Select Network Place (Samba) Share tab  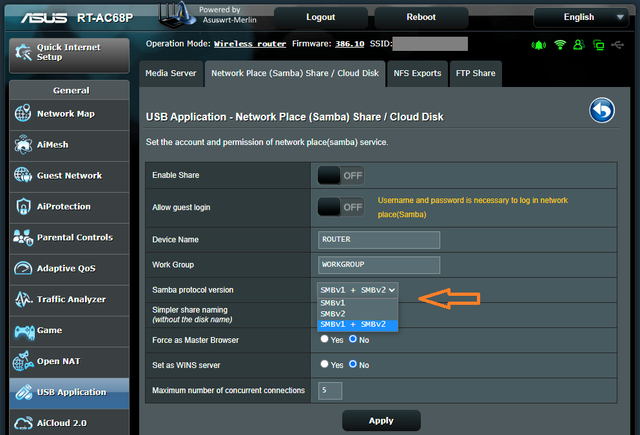(295, 73)
